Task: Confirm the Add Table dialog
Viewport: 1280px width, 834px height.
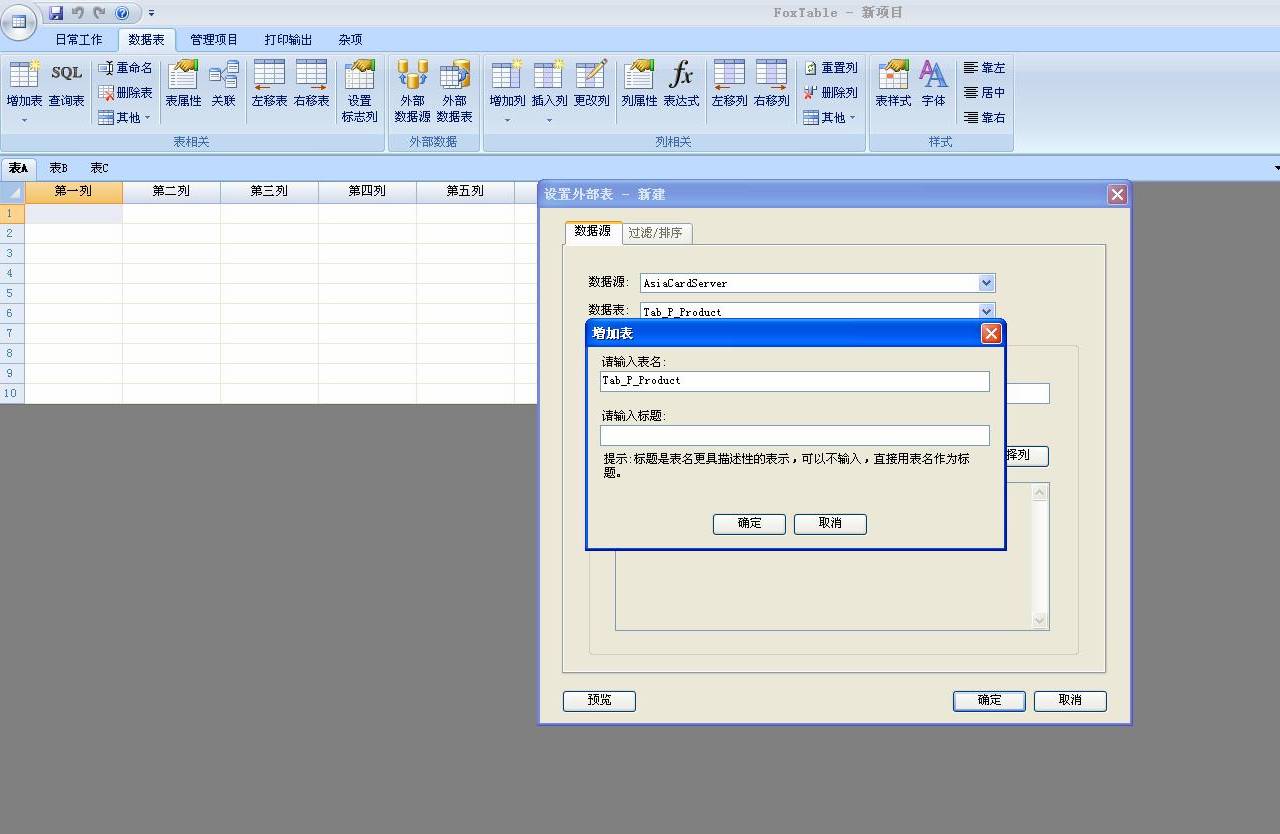Action: tap(749, 523)
